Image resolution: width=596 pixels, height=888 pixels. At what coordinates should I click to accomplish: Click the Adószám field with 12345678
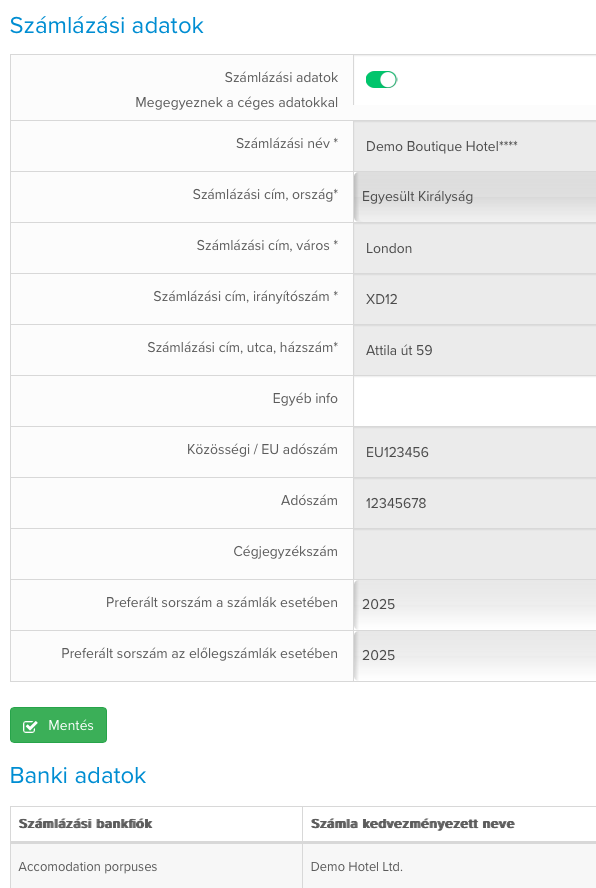(475, 503)
